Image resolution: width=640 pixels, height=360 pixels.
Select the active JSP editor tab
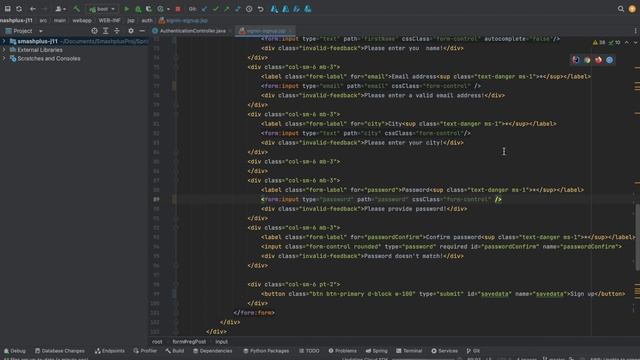click(x=264, y=31)
